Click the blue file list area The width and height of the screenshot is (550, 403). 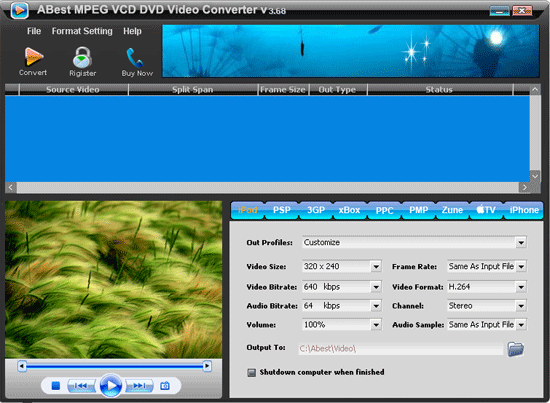point(267,139)
